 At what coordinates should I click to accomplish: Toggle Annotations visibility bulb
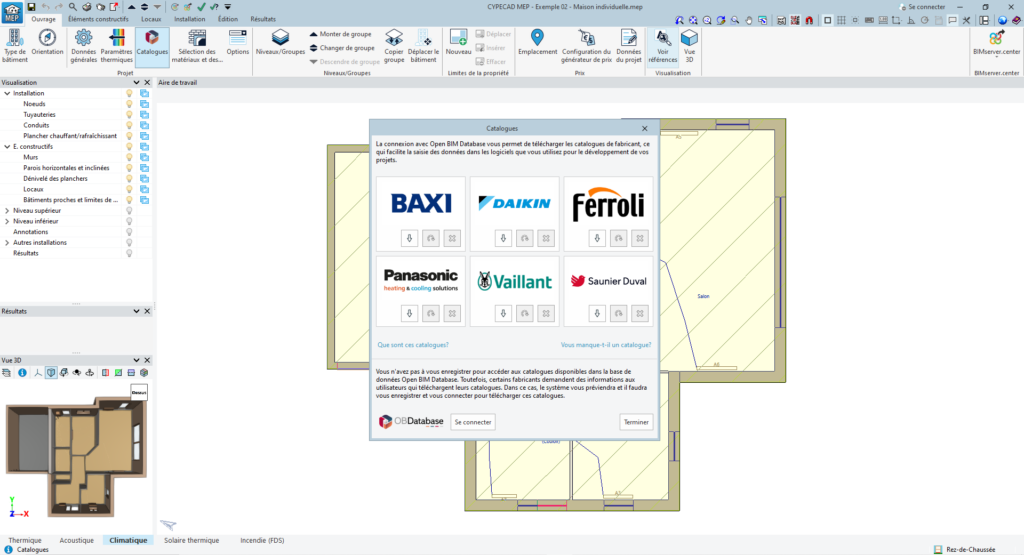coord(129,232)
